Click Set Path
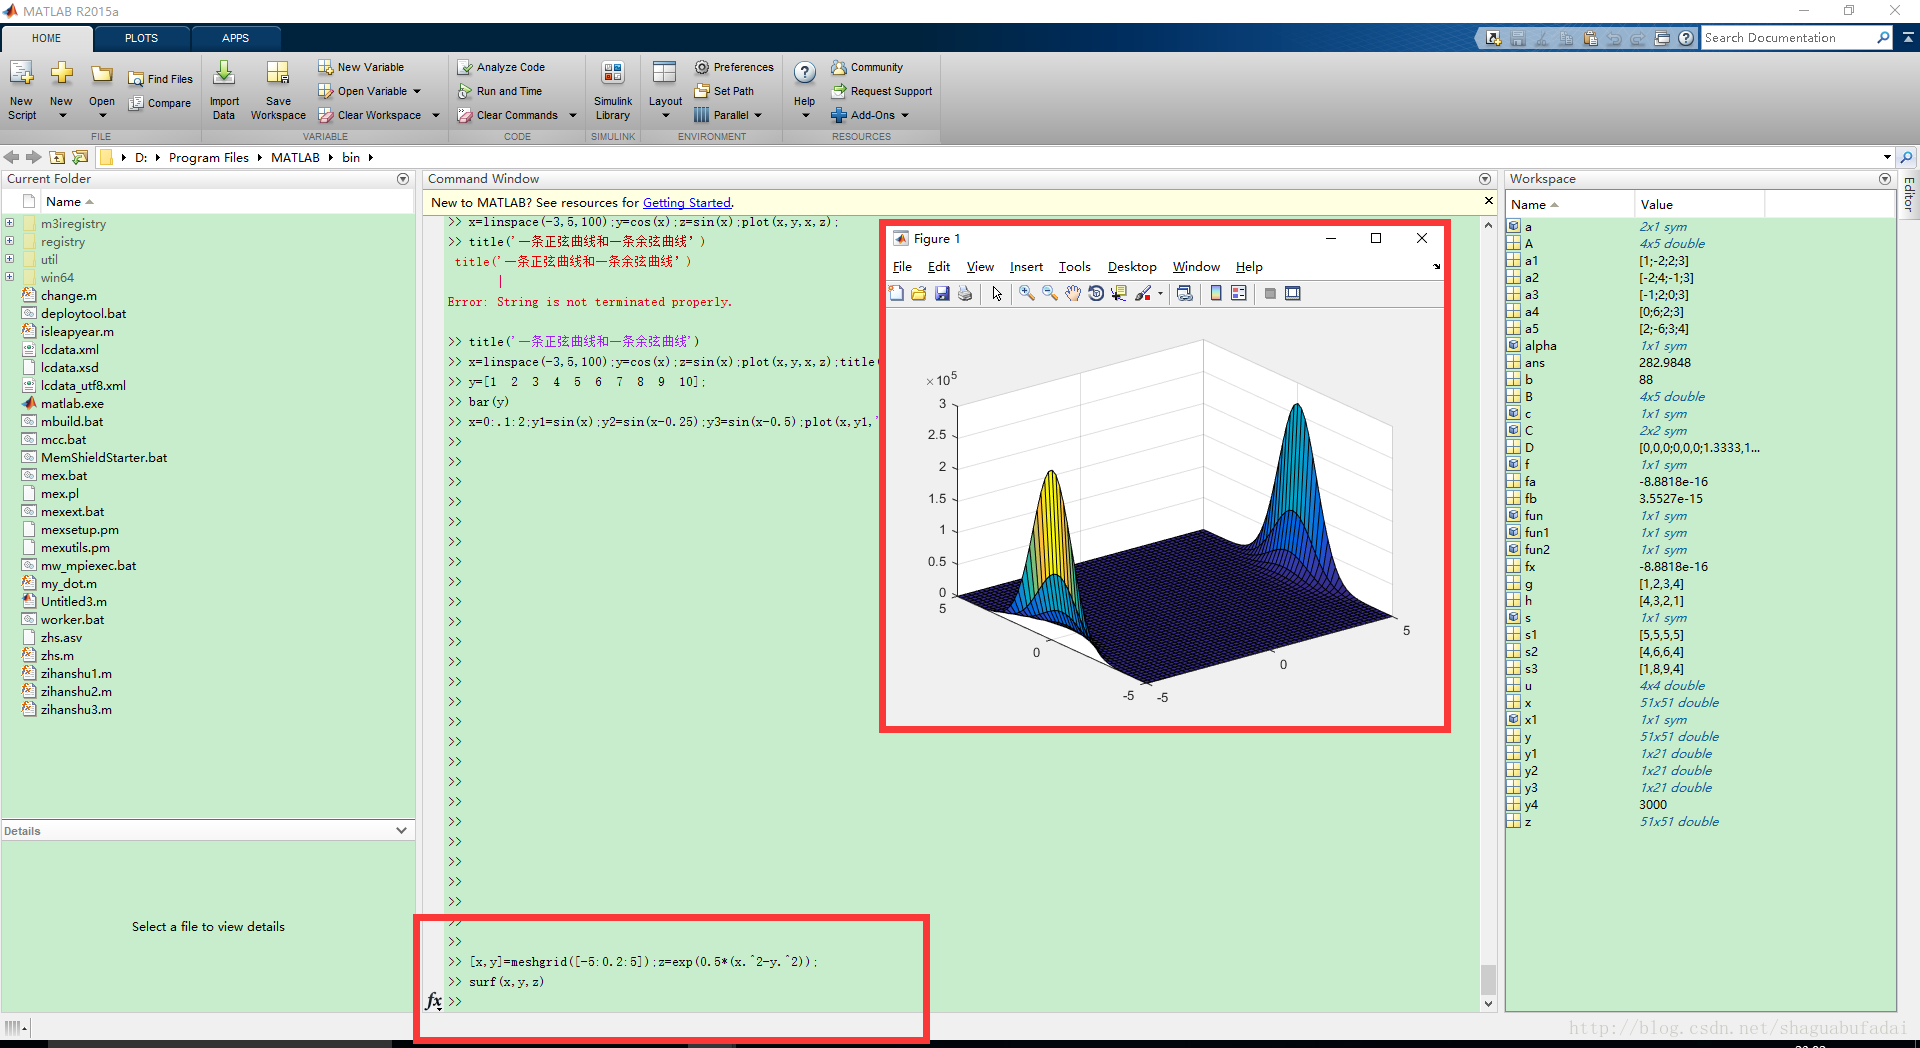1920x1048 pixels. (724, 91)
